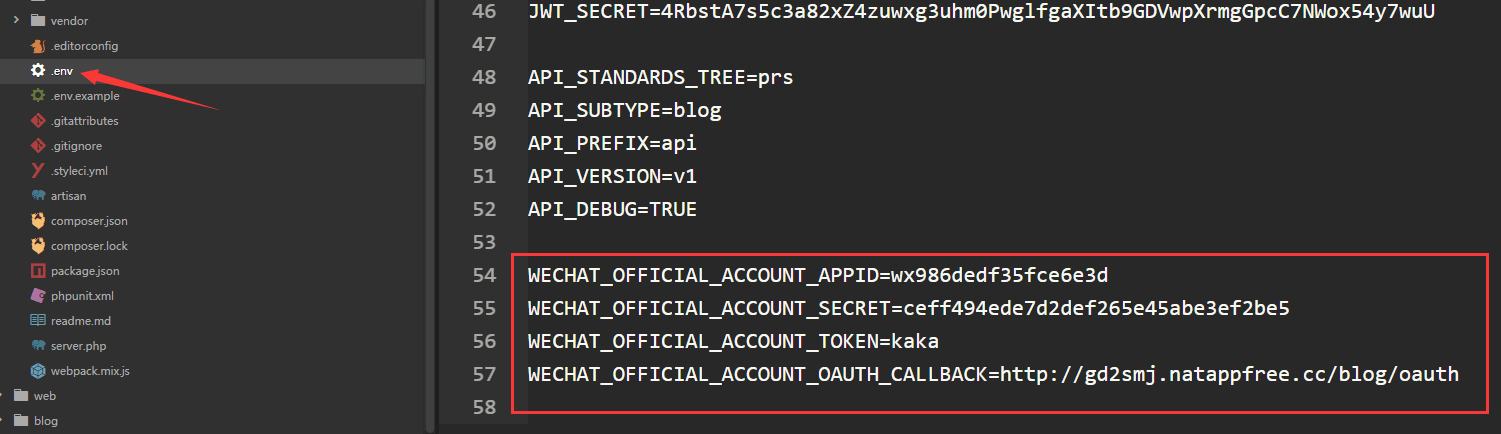Screen dimensions: 1501x434
Task: Click the .editorconfig mouse icon
Action: (38, 46)
